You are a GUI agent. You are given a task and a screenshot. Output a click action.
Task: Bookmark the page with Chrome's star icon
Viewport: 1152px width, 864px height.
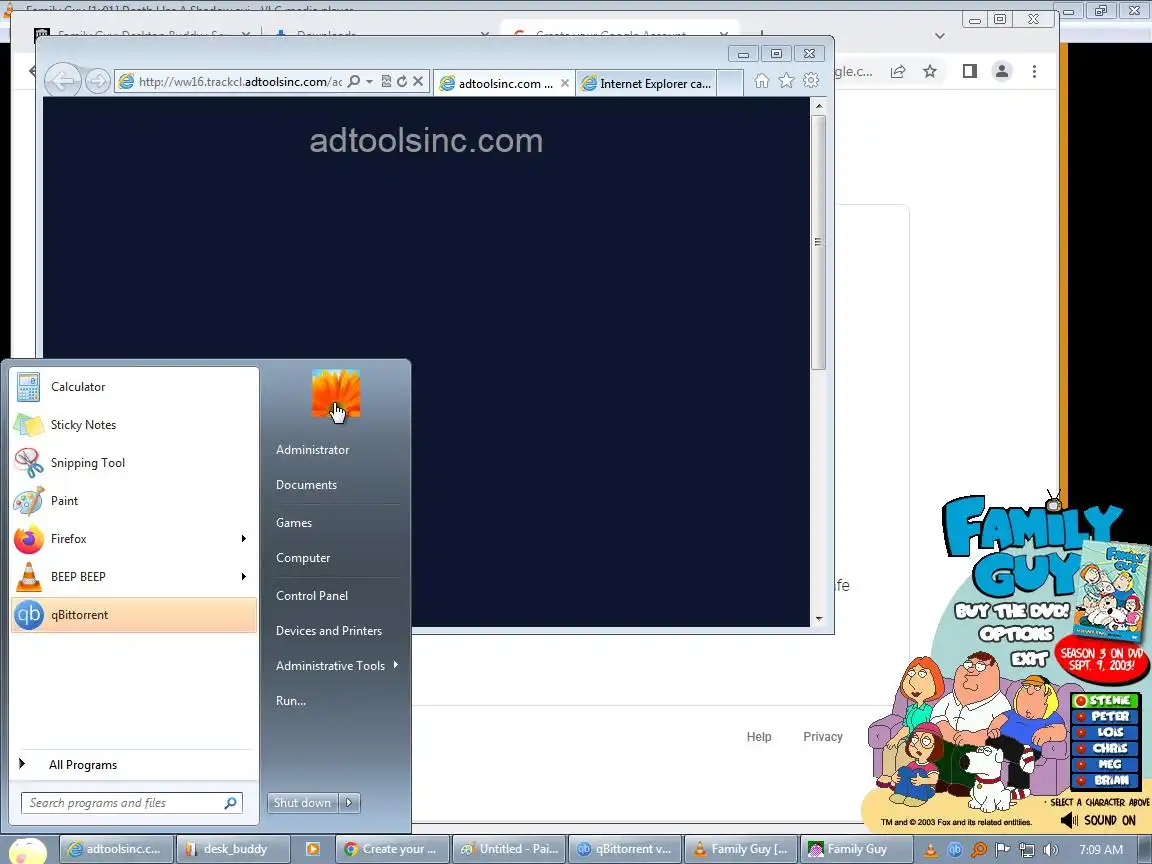(x=930, y=71)
